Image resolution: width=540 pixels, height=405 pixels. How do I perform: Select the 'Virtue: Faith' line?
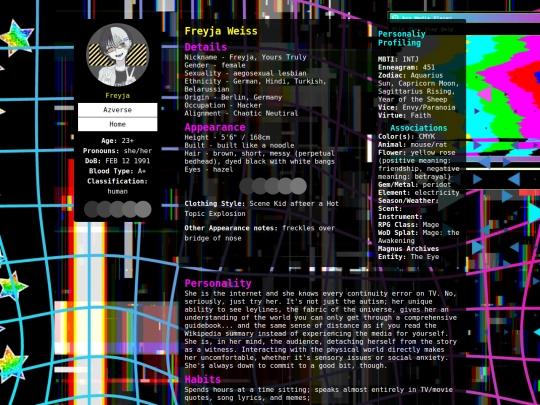coord(404,115)
